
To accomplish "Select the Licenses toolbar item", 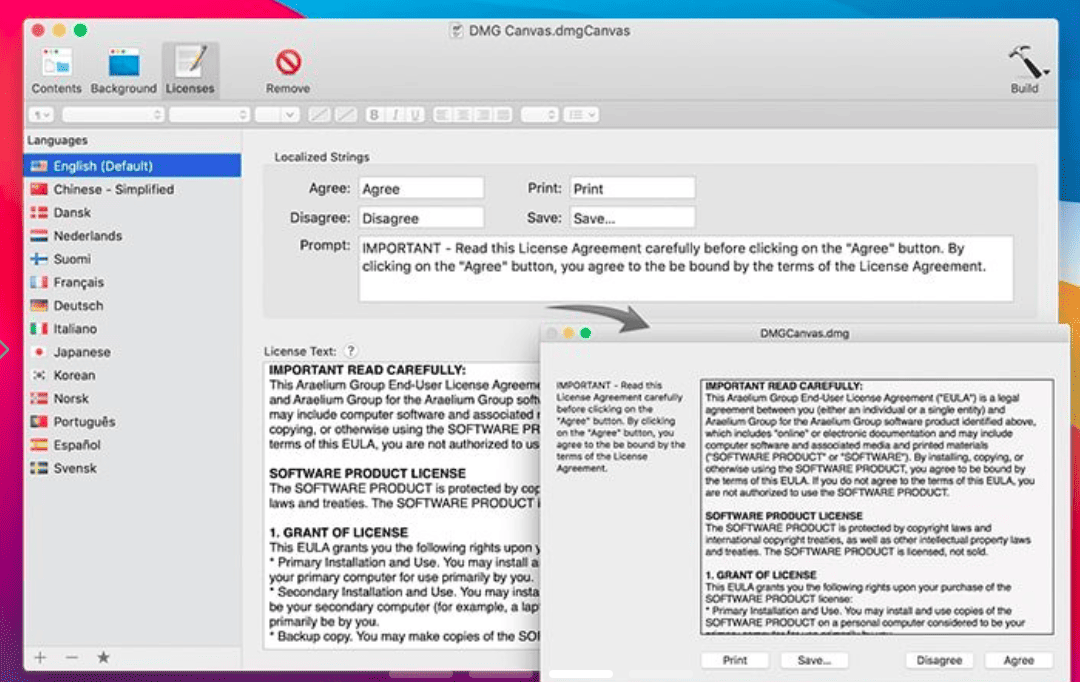I will point(190,70).
